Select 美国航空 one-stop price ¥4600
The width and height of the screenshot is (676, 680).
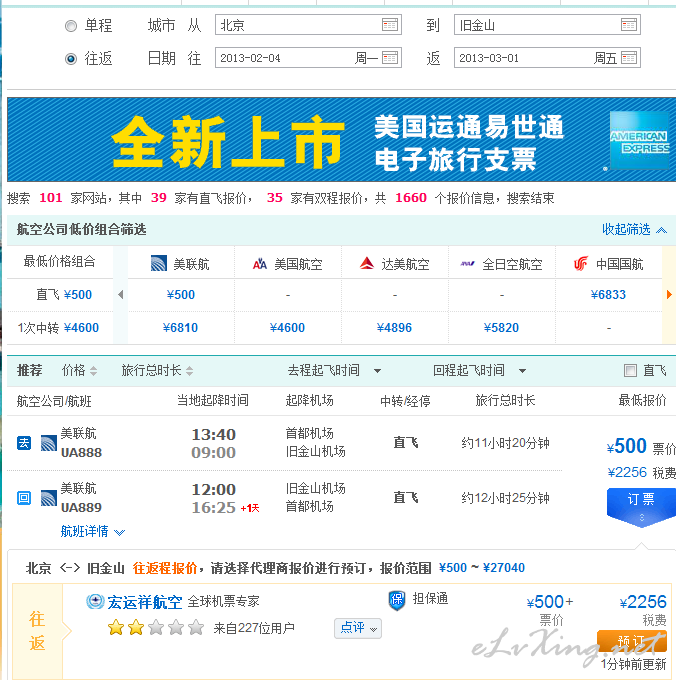[x=287, y=328]
